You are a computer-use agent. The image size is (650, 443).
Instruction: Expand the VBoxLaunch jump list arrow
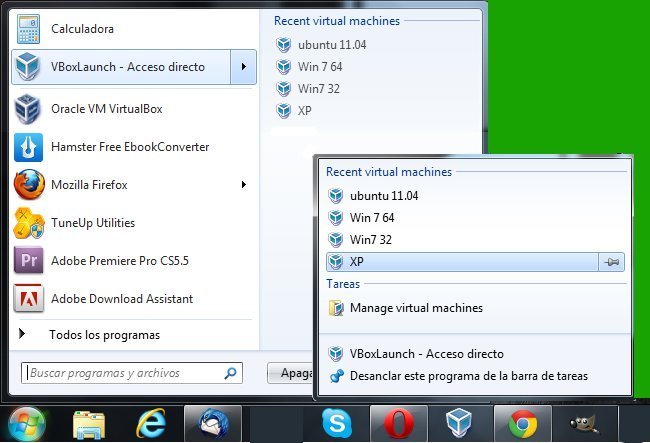pyautogui.click(x=244, y=67)
